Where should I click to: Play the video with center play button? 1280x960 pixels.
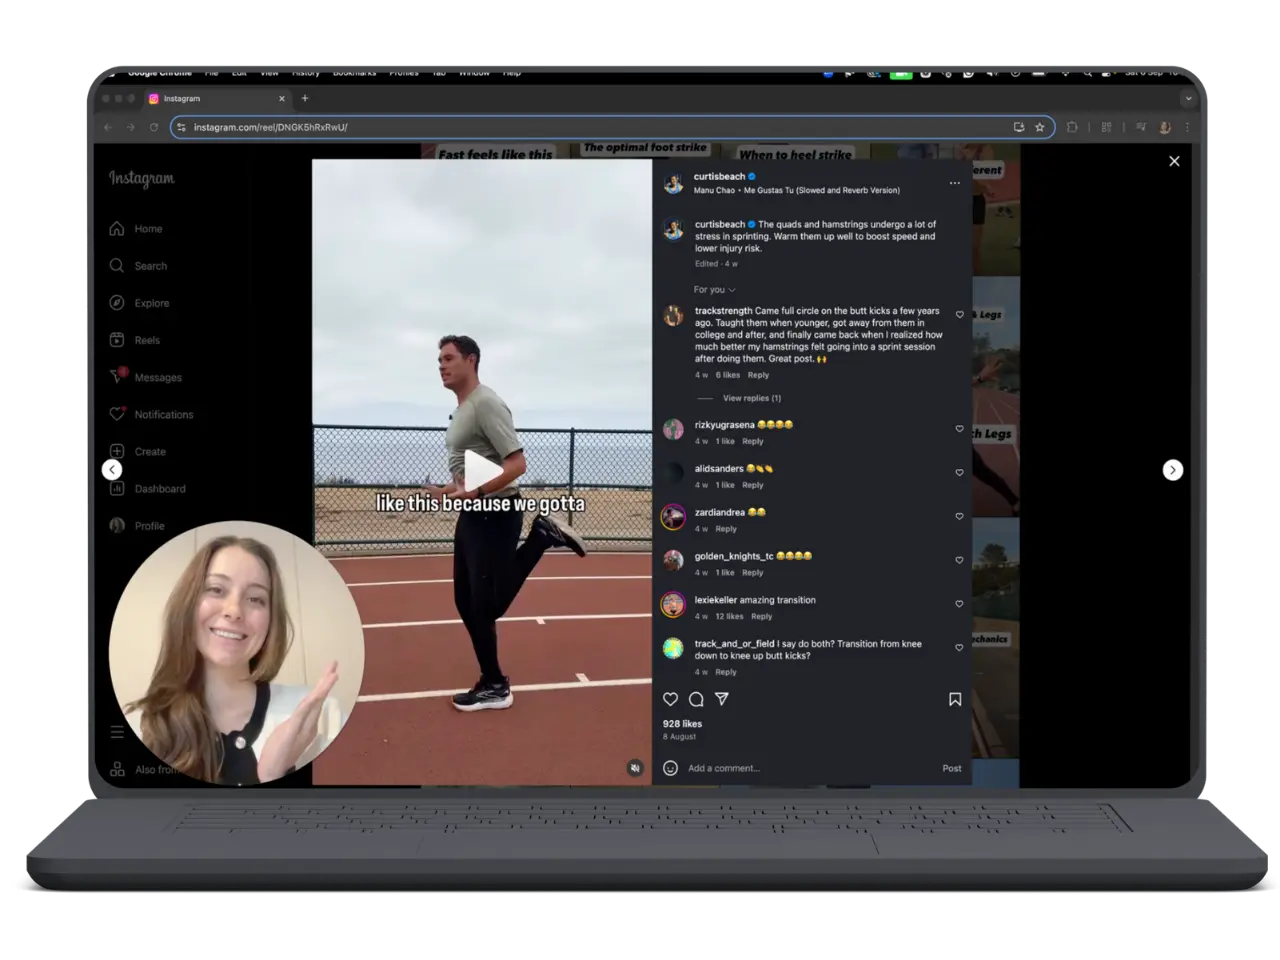tap(482, 470)
